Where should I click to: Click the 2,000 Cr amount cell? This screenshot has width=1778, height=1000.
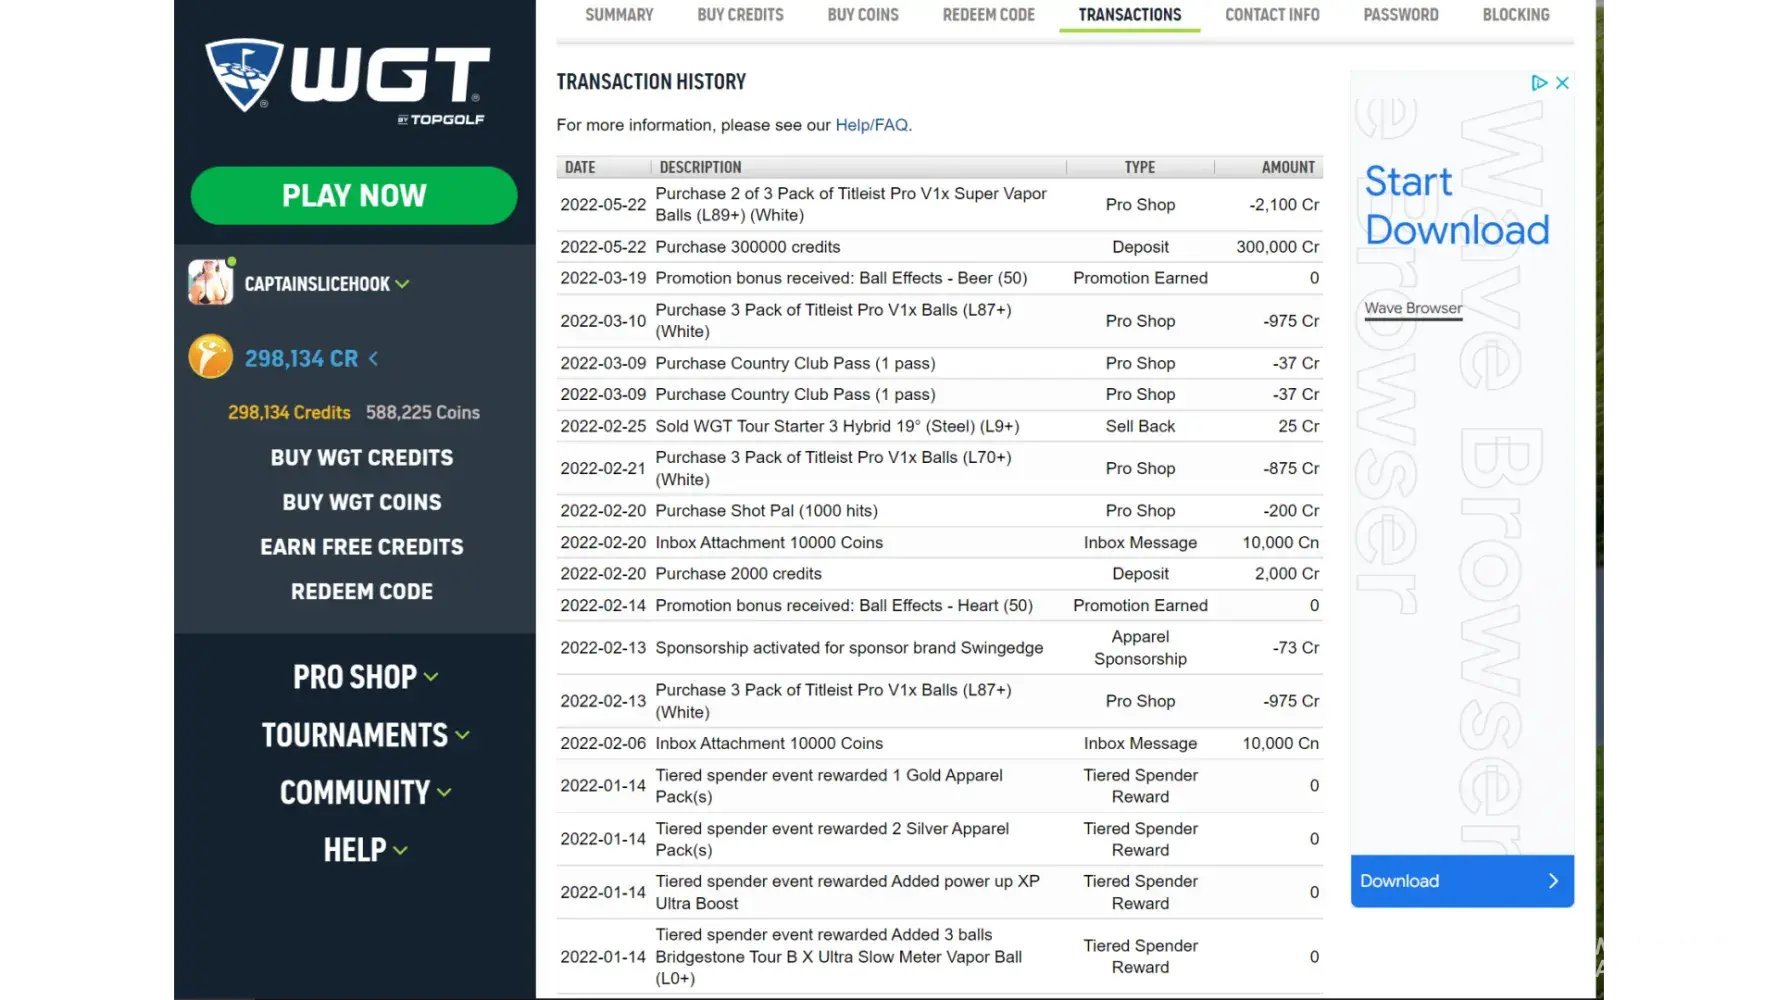coord(1287,574)
